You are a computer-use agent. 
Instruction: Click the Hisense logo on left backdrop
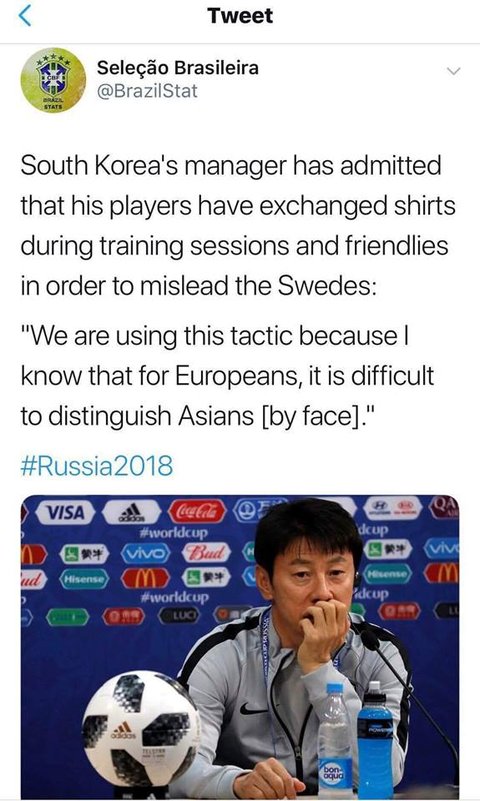tap(84, 578)
